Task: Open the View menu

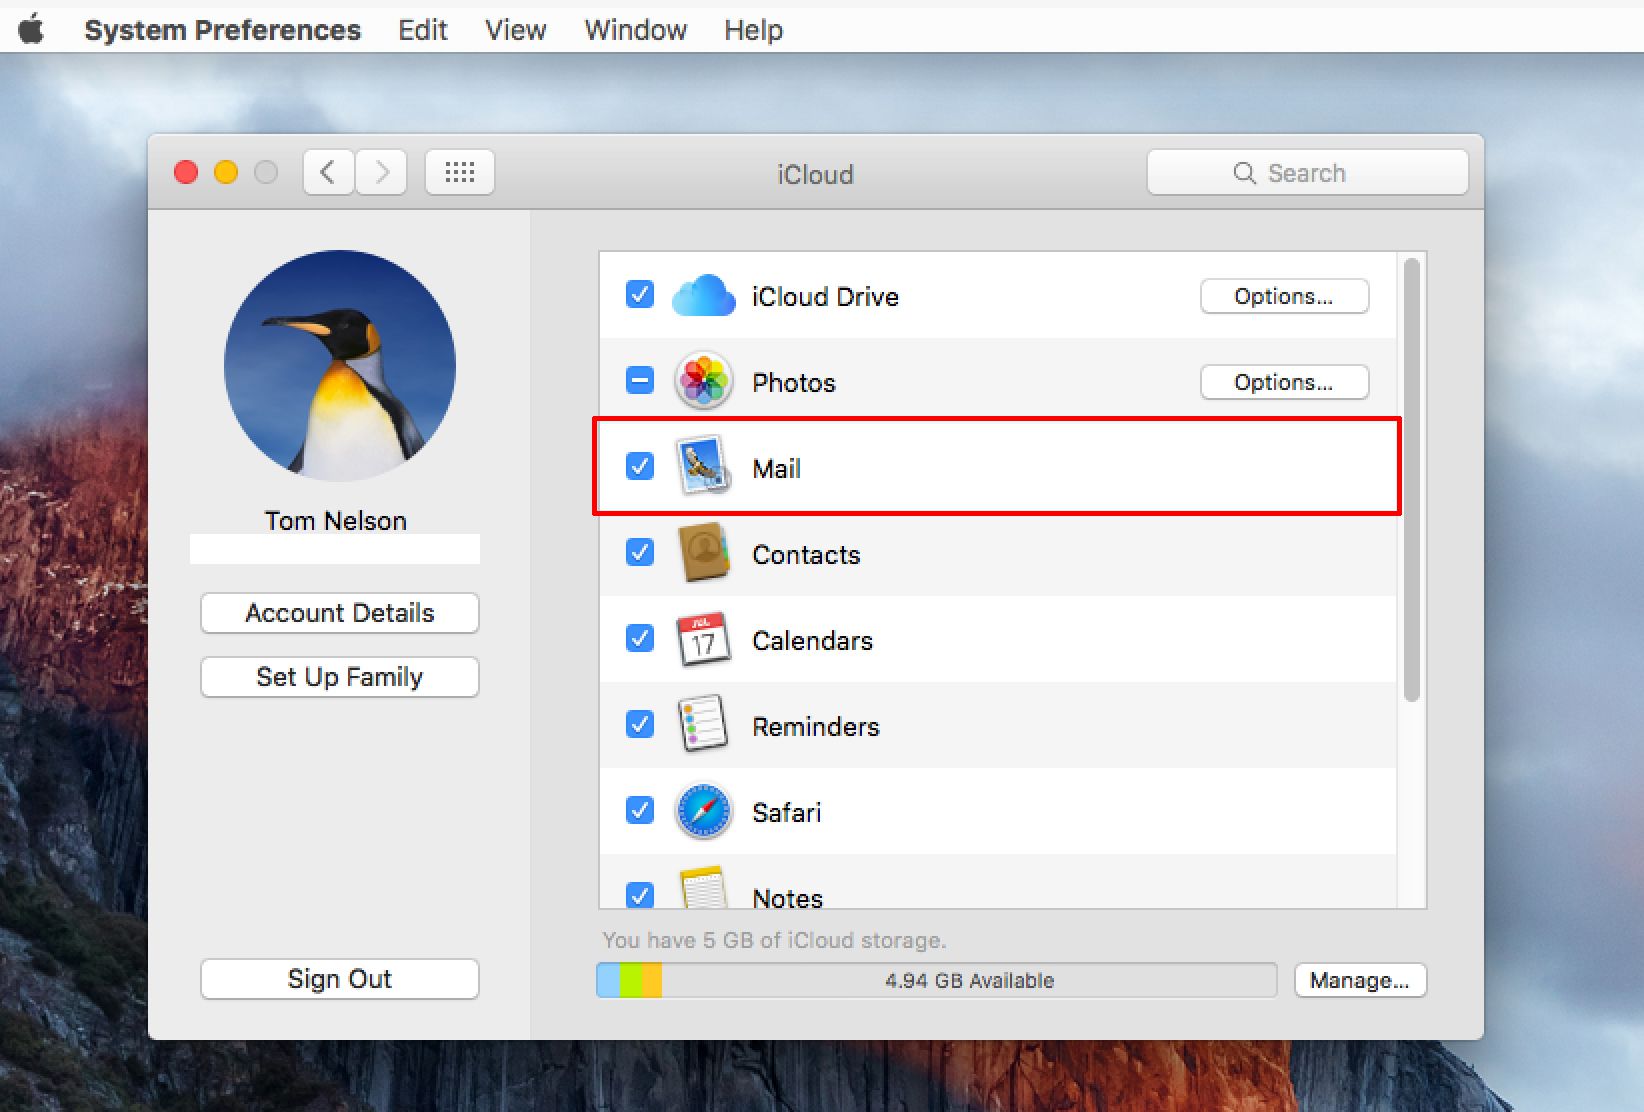Action: 515,30
